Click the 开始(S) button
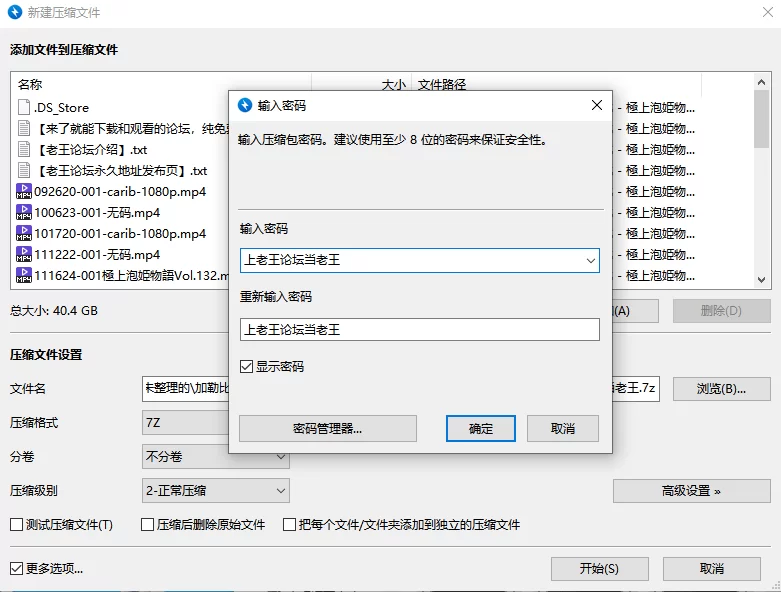 [x=600, y=569]
